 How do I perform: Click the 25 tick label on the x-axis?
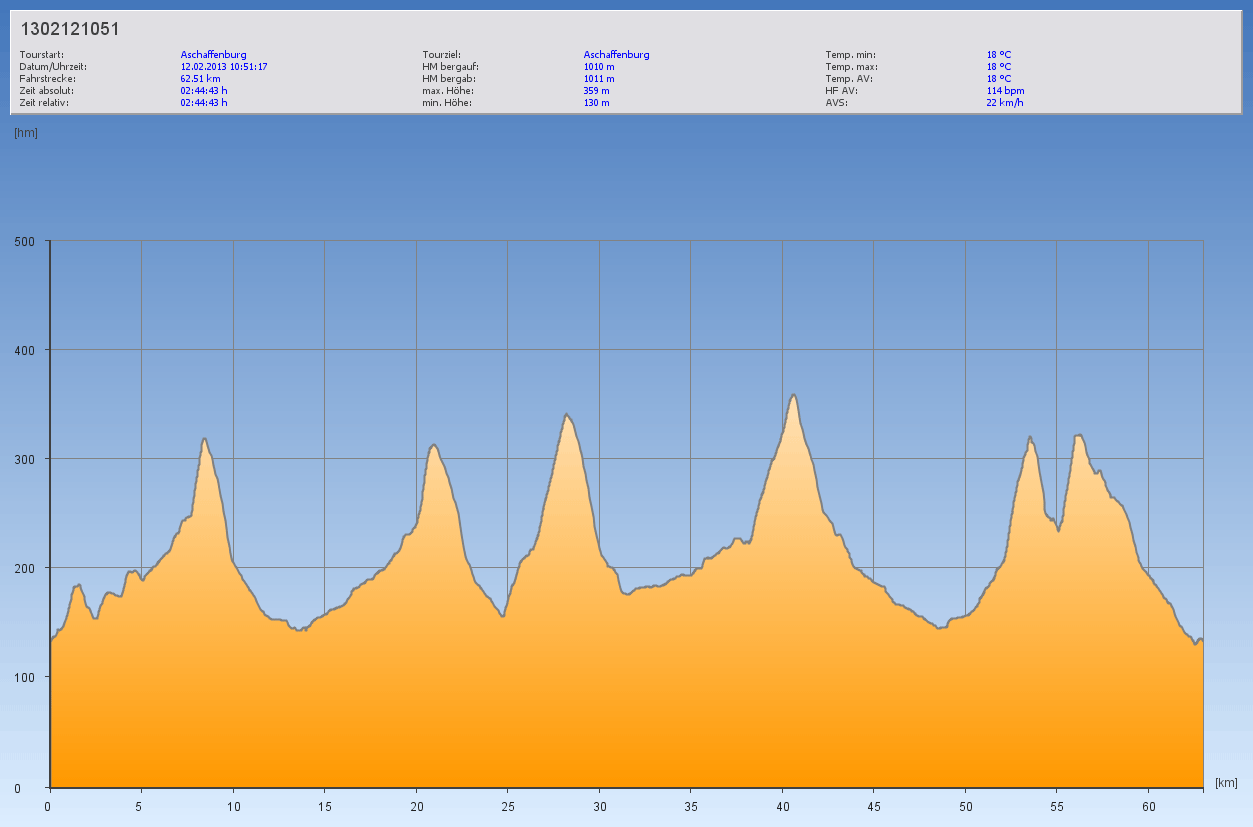pyautogui.click(x=507, y=805)
